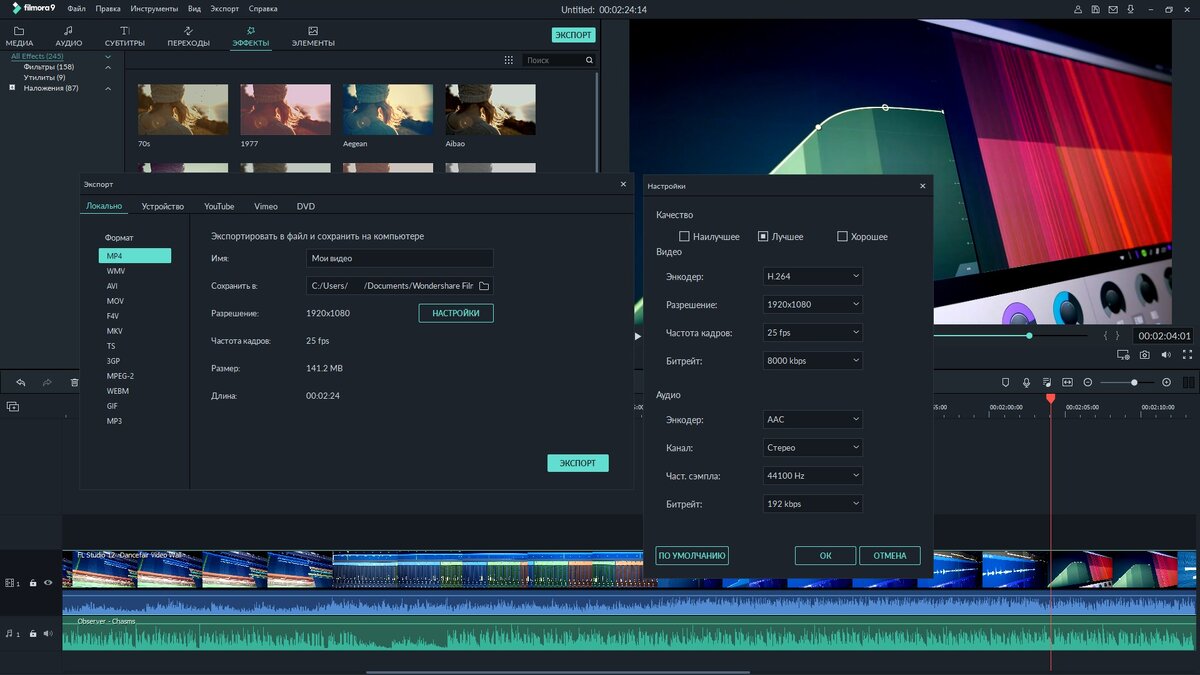
Task: Click the По умолчанию button
Action: [692, 555]
